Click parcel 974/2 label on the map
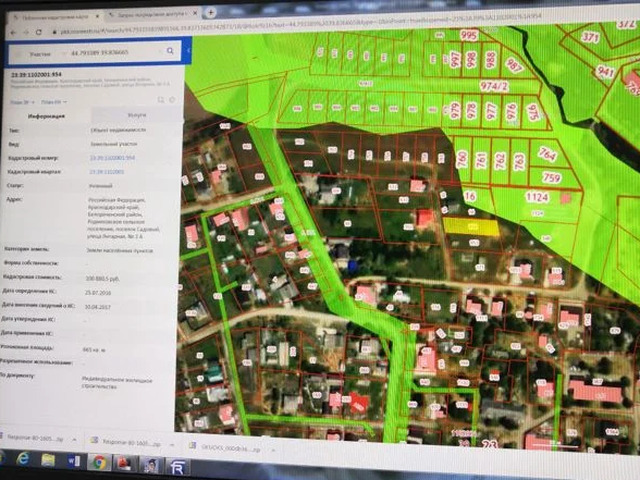Viewport: 640px width, 480px height. click(x=494, y=87)
